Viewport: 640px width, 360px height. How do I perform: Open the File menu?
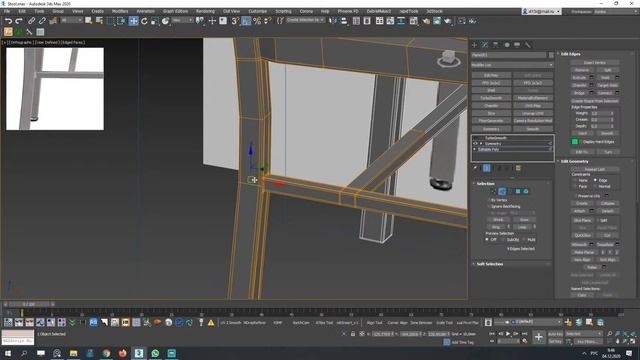pyautogui.click(x=7, y=11)
